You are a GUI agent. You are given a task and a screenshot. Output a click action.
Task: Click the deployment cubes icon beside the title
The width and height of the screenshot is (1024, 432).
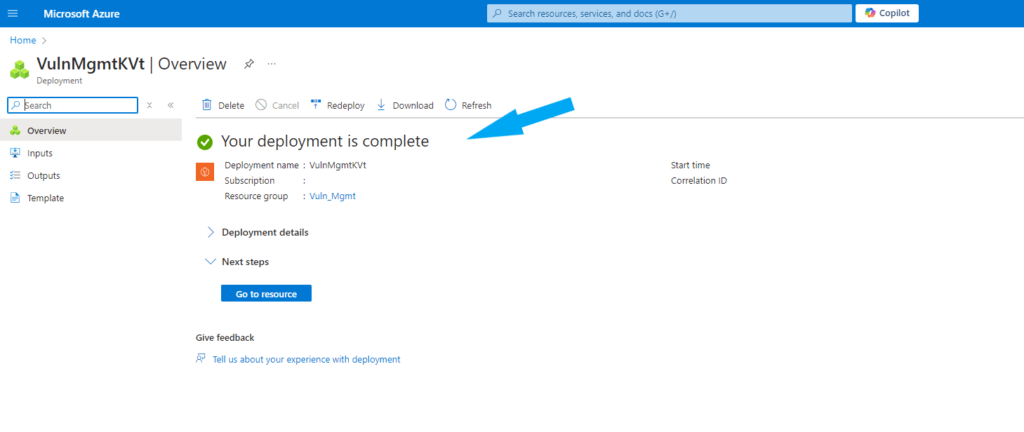(20, 69)
